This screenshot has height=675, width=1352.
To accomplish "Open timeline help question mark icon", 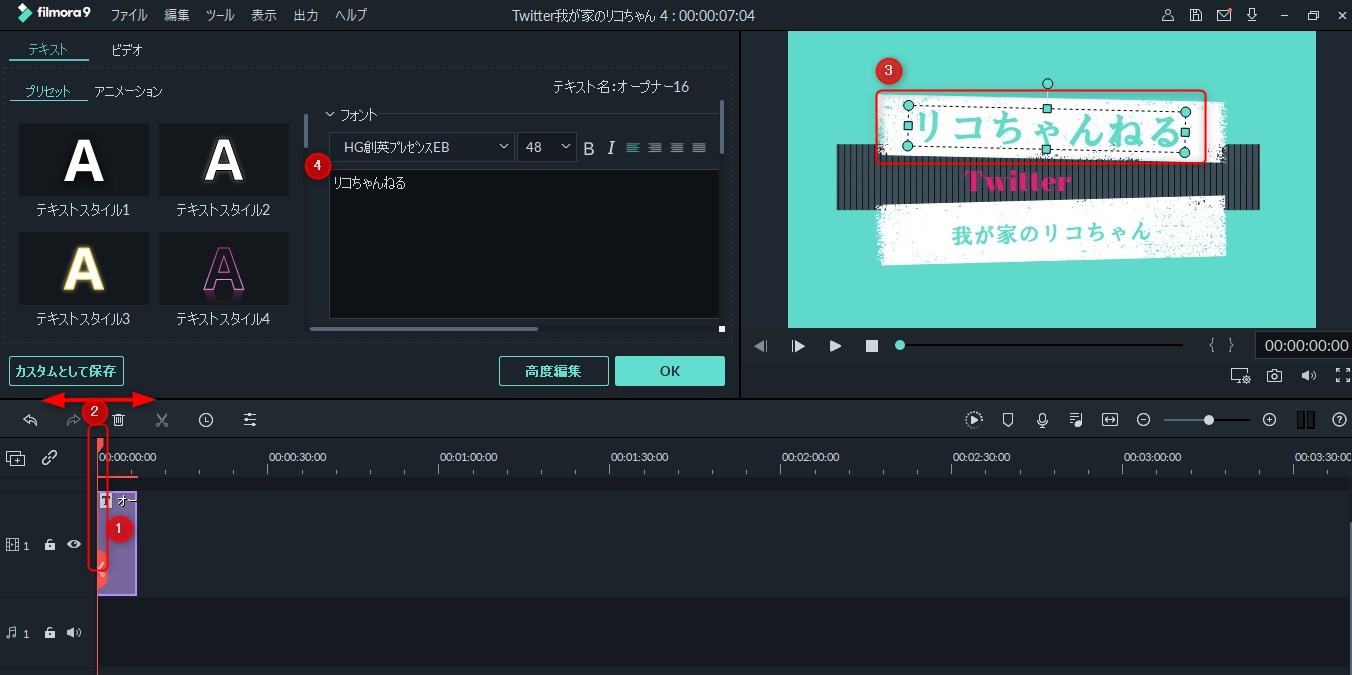I will click(1340, 420).
